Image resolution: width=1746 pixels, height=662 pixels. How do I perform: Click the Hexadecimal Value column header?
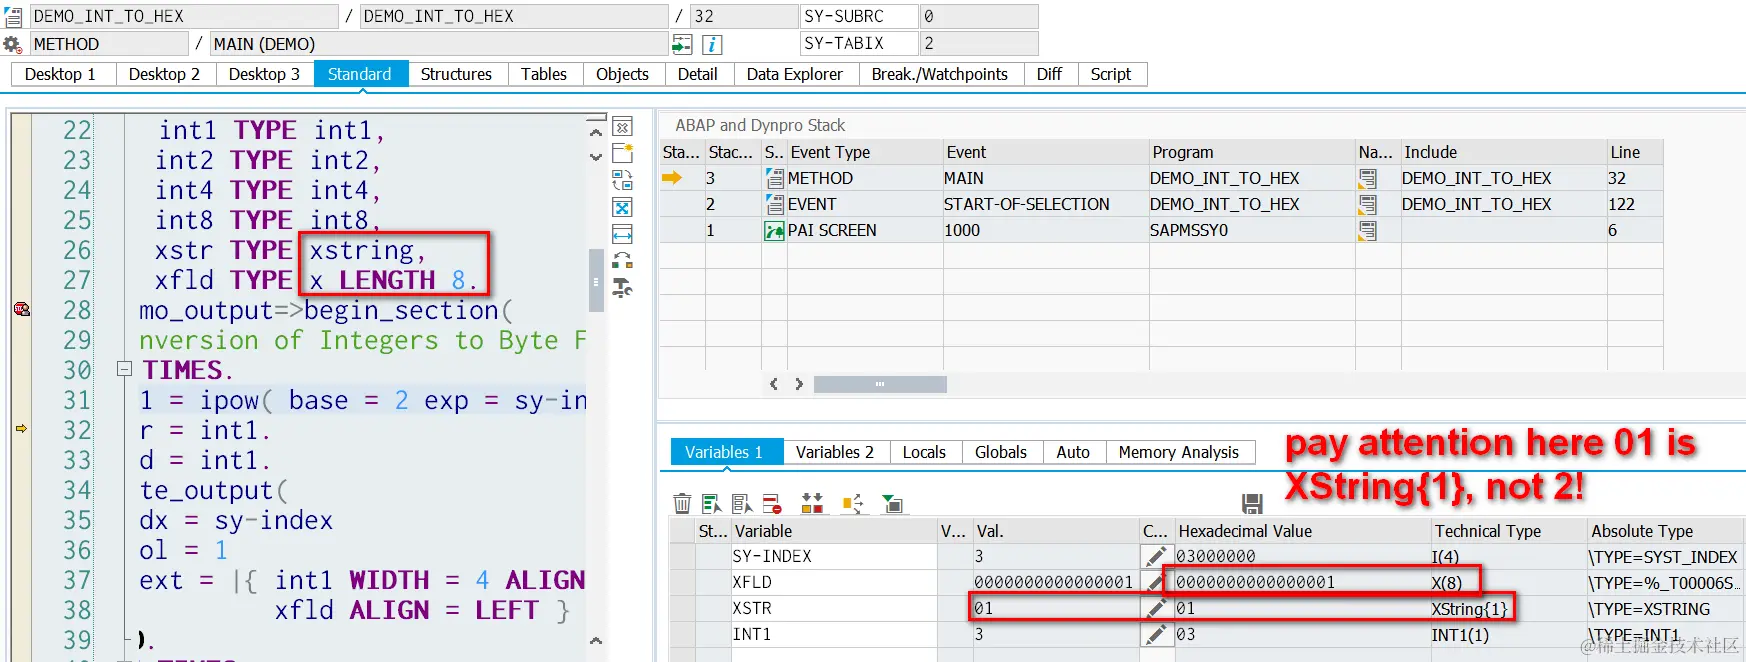click(x=1302, y=531)
